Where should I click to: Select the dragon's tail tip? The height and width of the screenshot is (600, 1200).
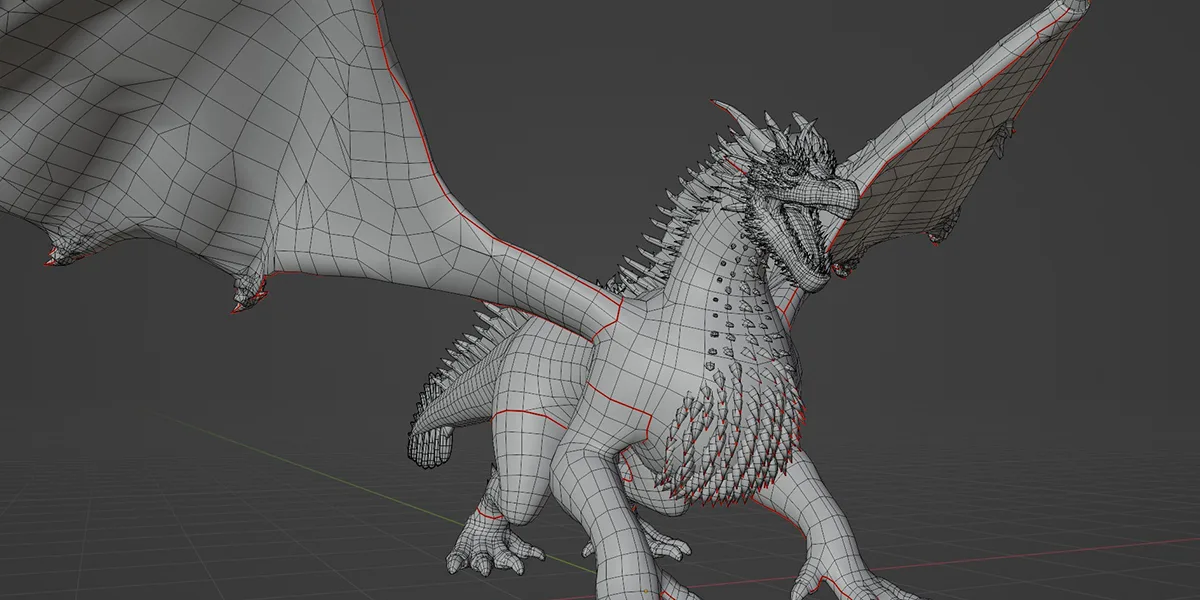coord(430,450)
